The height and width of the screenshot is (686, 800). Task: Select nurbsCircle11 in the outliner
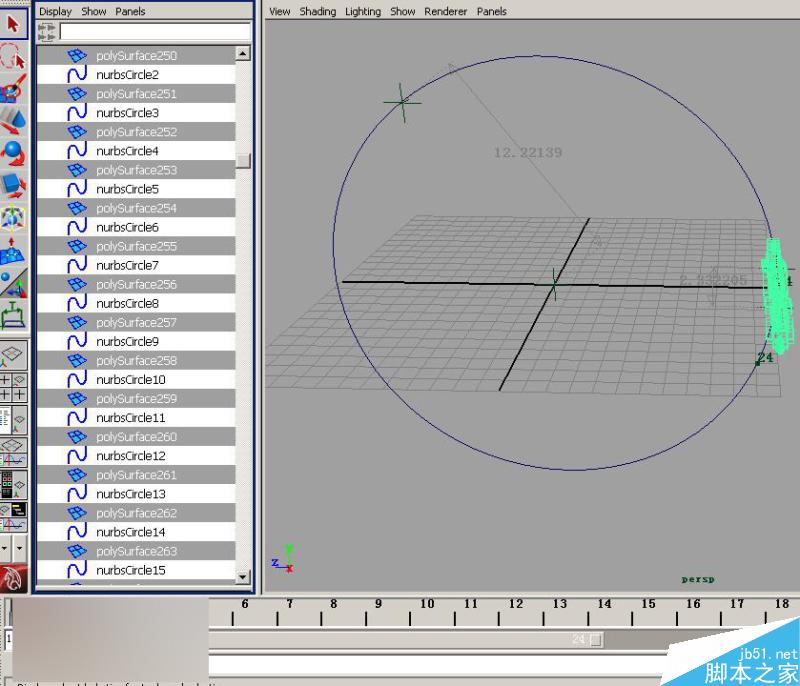136,418
